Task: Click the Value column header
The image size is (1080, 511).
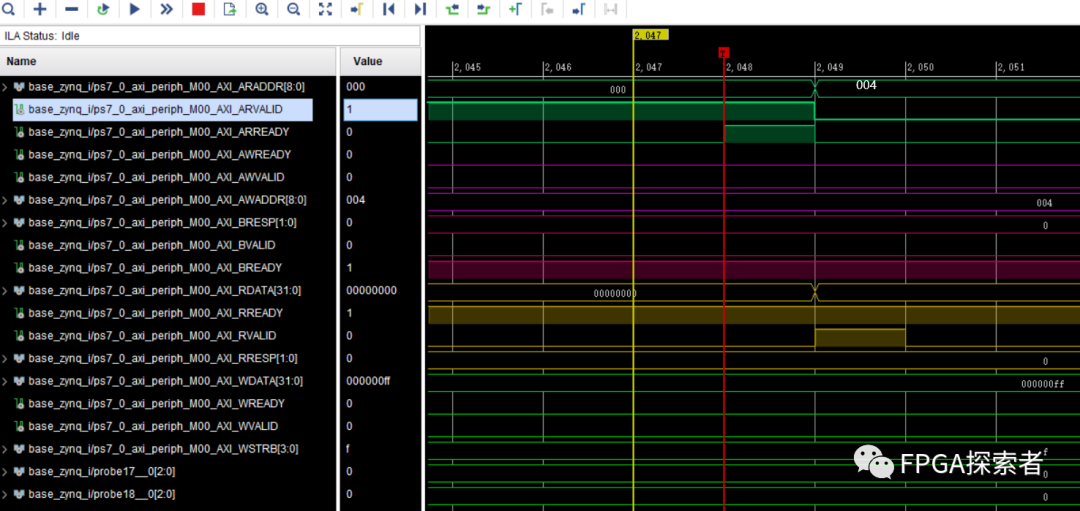Action: click(367, 61)
